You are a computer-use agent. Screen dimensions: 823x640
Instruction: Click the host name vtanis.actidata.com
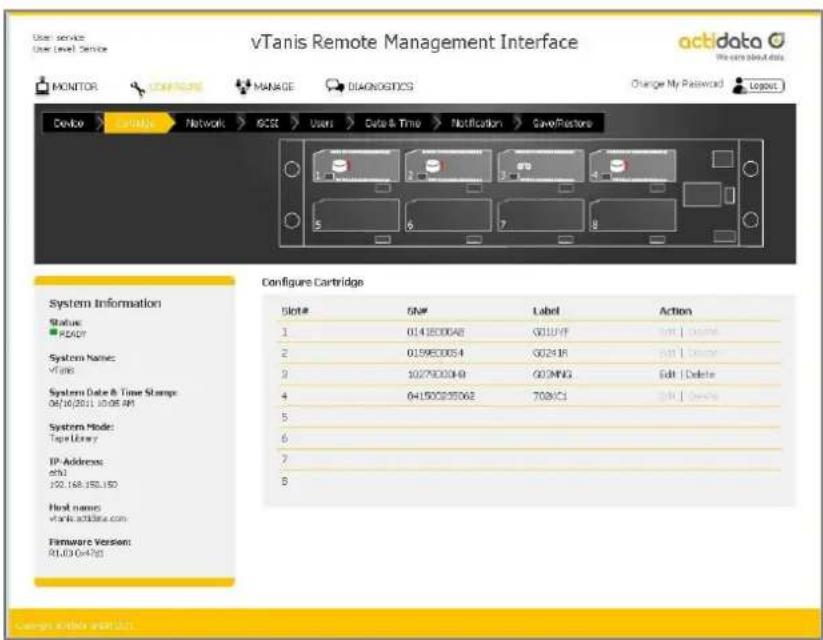88,518
